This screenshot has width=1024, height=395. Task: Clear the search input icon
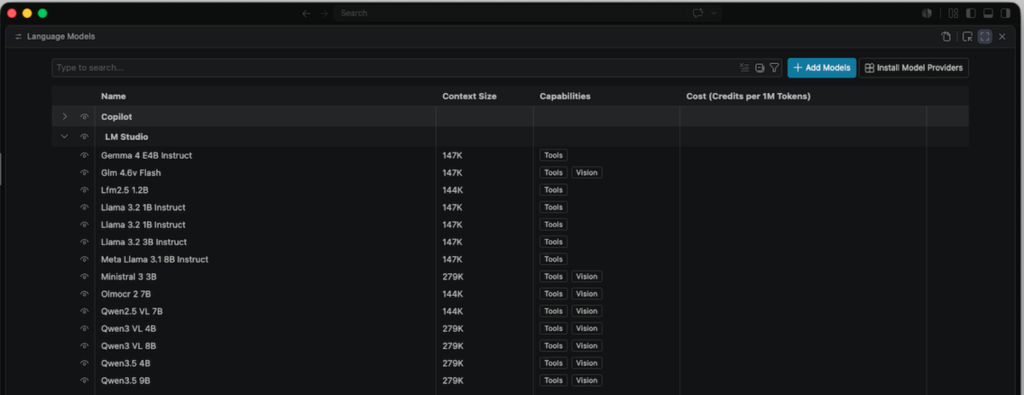[x=744, y=68]
